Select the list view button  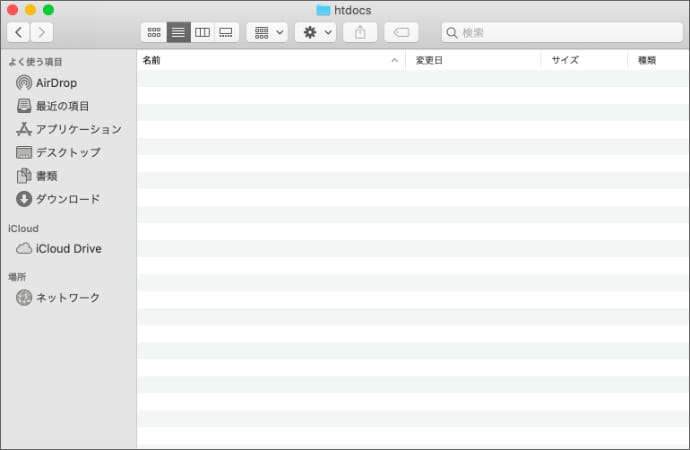(178, 33)
